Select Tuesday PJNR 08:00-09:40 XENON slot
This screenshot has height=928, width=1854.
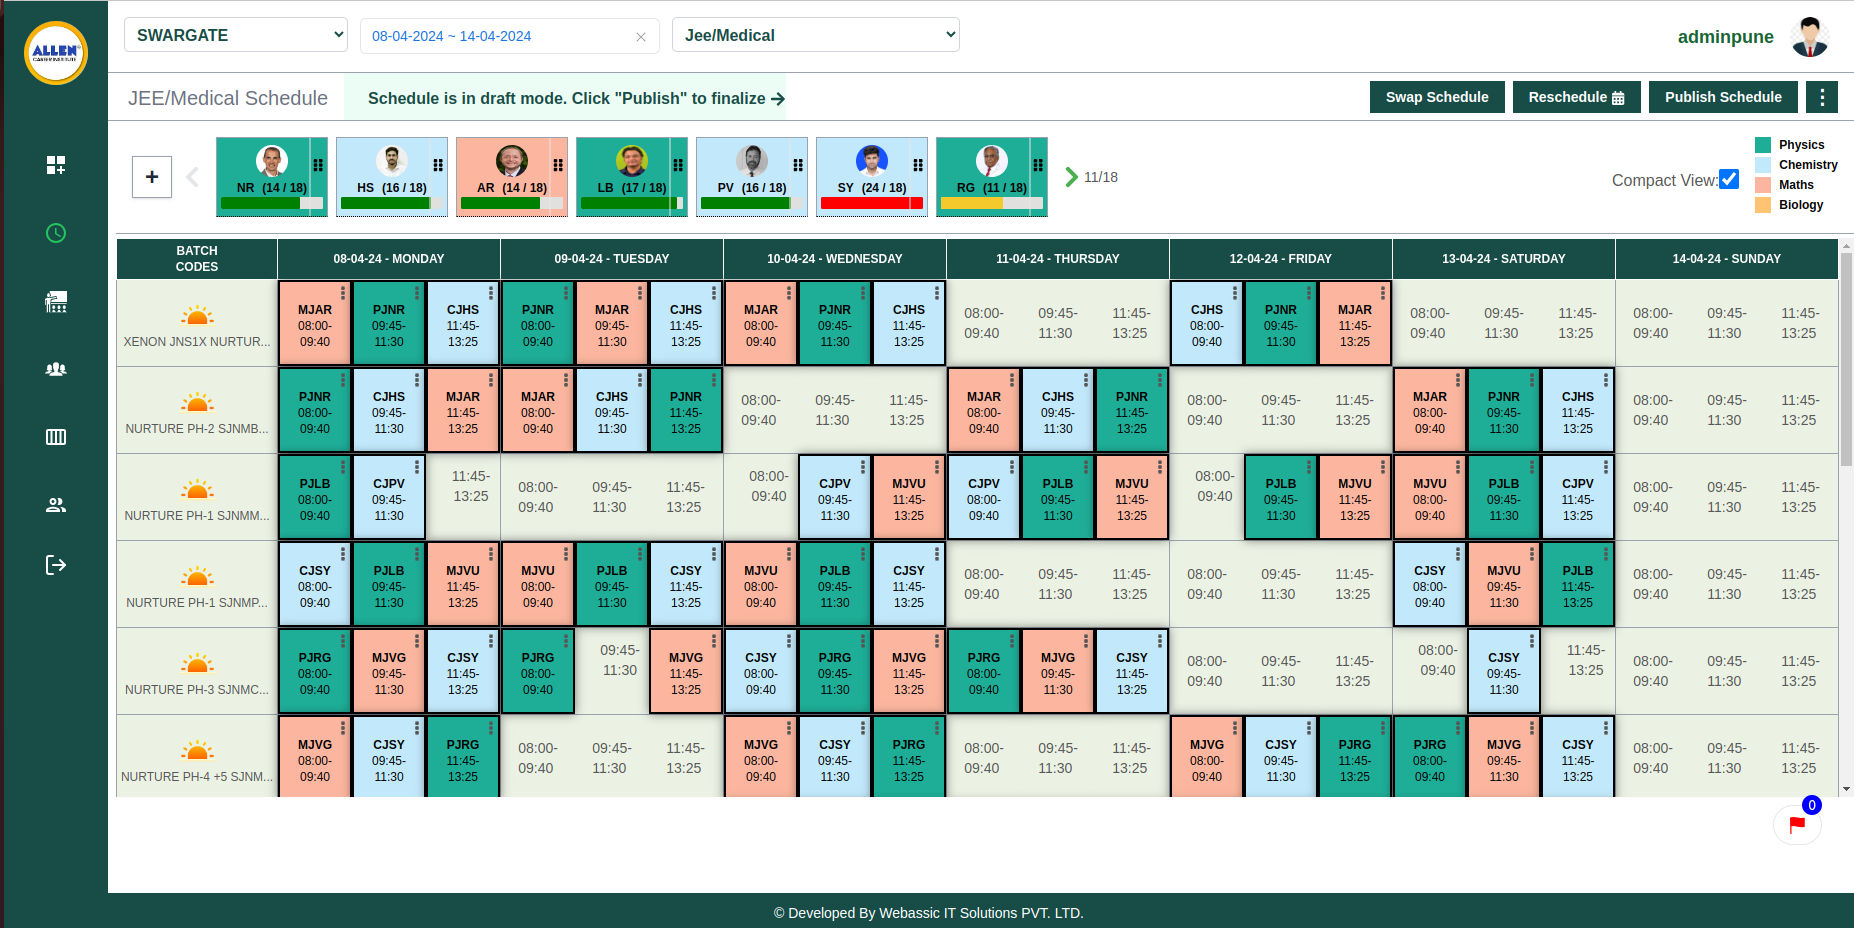538,323
